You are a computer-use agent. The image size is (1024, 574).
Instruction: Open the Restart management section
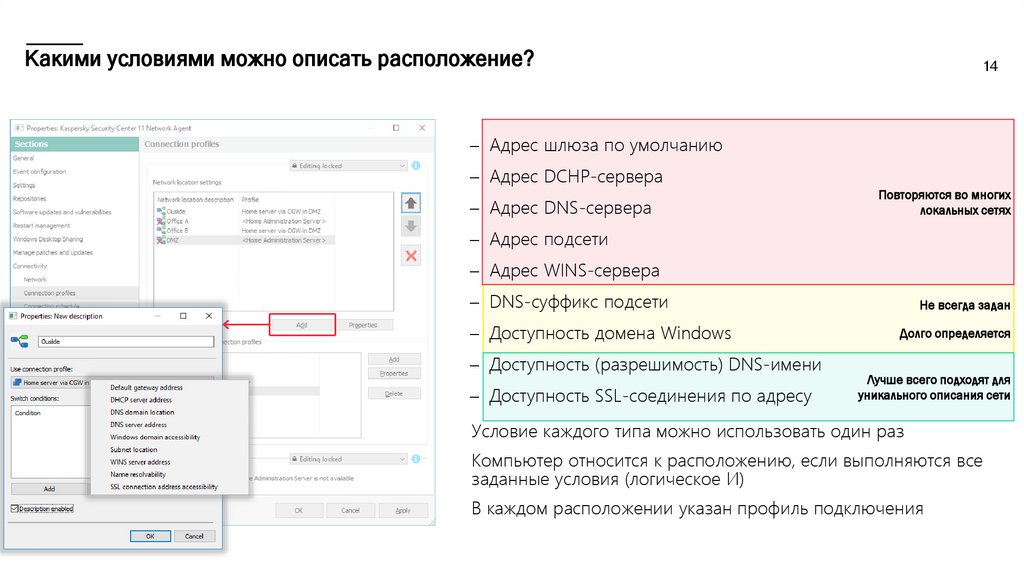(x=42, y=226)
